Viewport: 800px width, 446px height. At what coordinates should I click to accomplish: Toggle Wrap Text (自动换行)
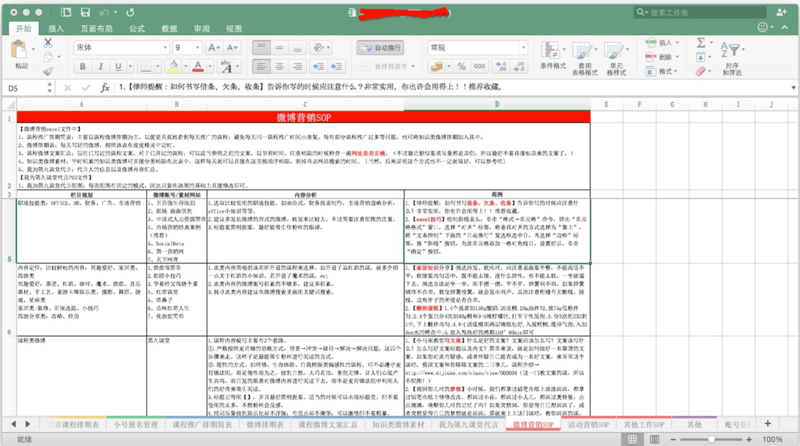click(x=379, y=47)
